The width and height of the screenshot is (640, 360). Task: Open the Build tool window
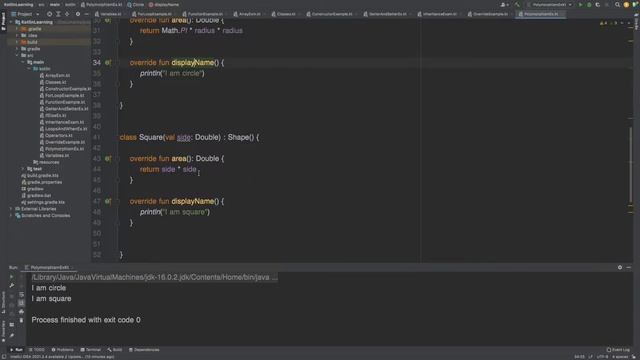pos(115,350)
